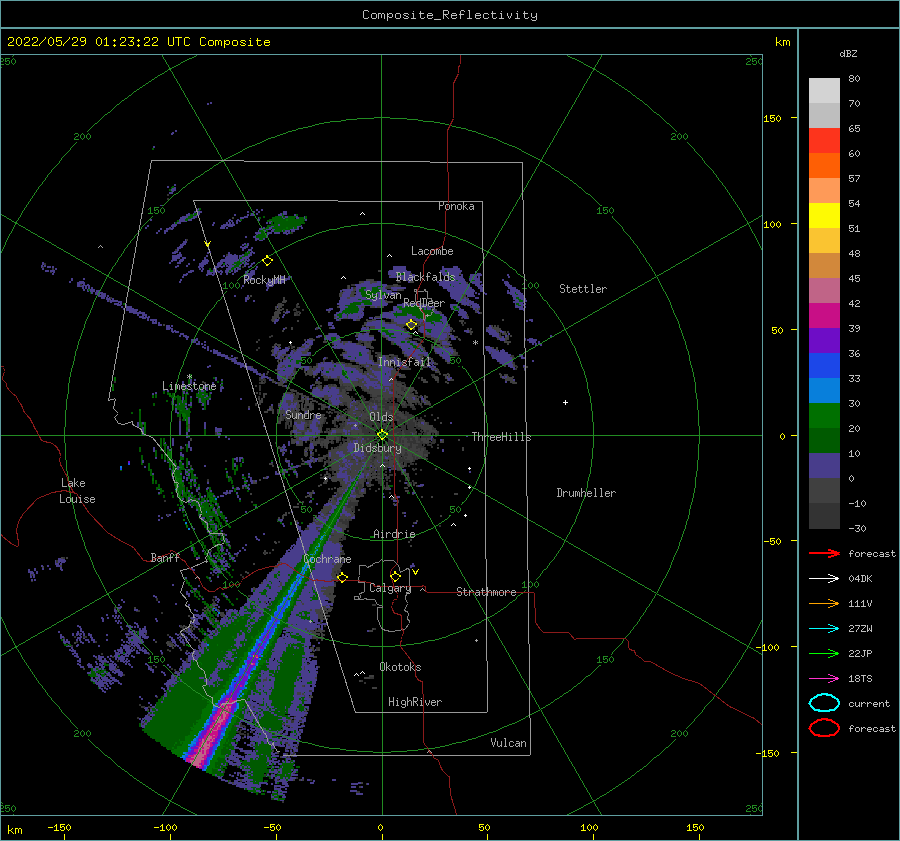
Task: Select the yellow diamond marker above Calgary
Action: pyautogui.click(x=395, y=576)
